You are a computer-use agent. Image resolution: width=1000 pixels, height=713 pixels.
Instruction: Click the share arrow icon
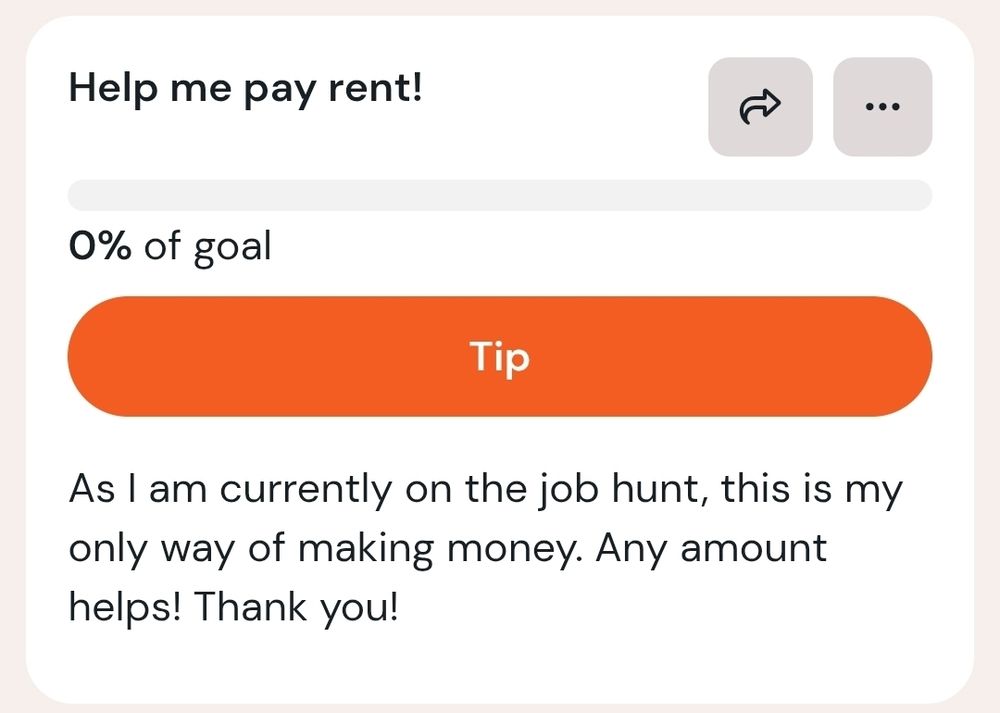point(760,107)
